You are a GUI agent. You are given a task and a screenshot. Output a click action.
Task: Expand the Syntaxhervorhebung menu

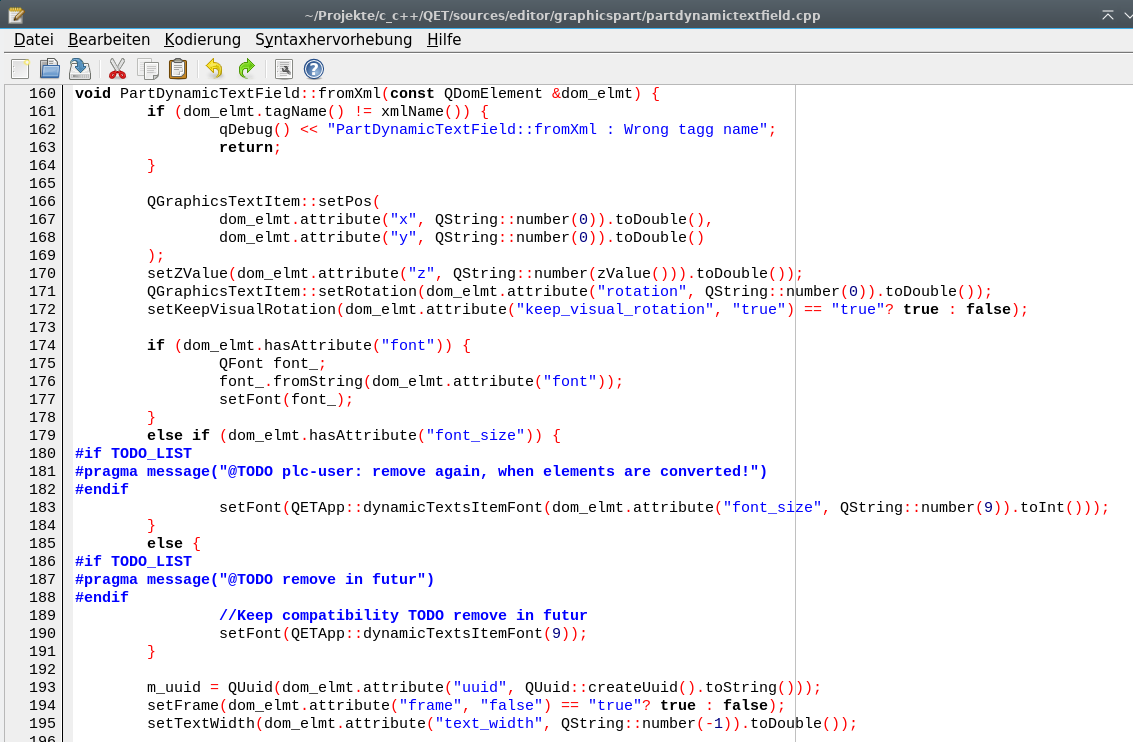tap(333, 40)
